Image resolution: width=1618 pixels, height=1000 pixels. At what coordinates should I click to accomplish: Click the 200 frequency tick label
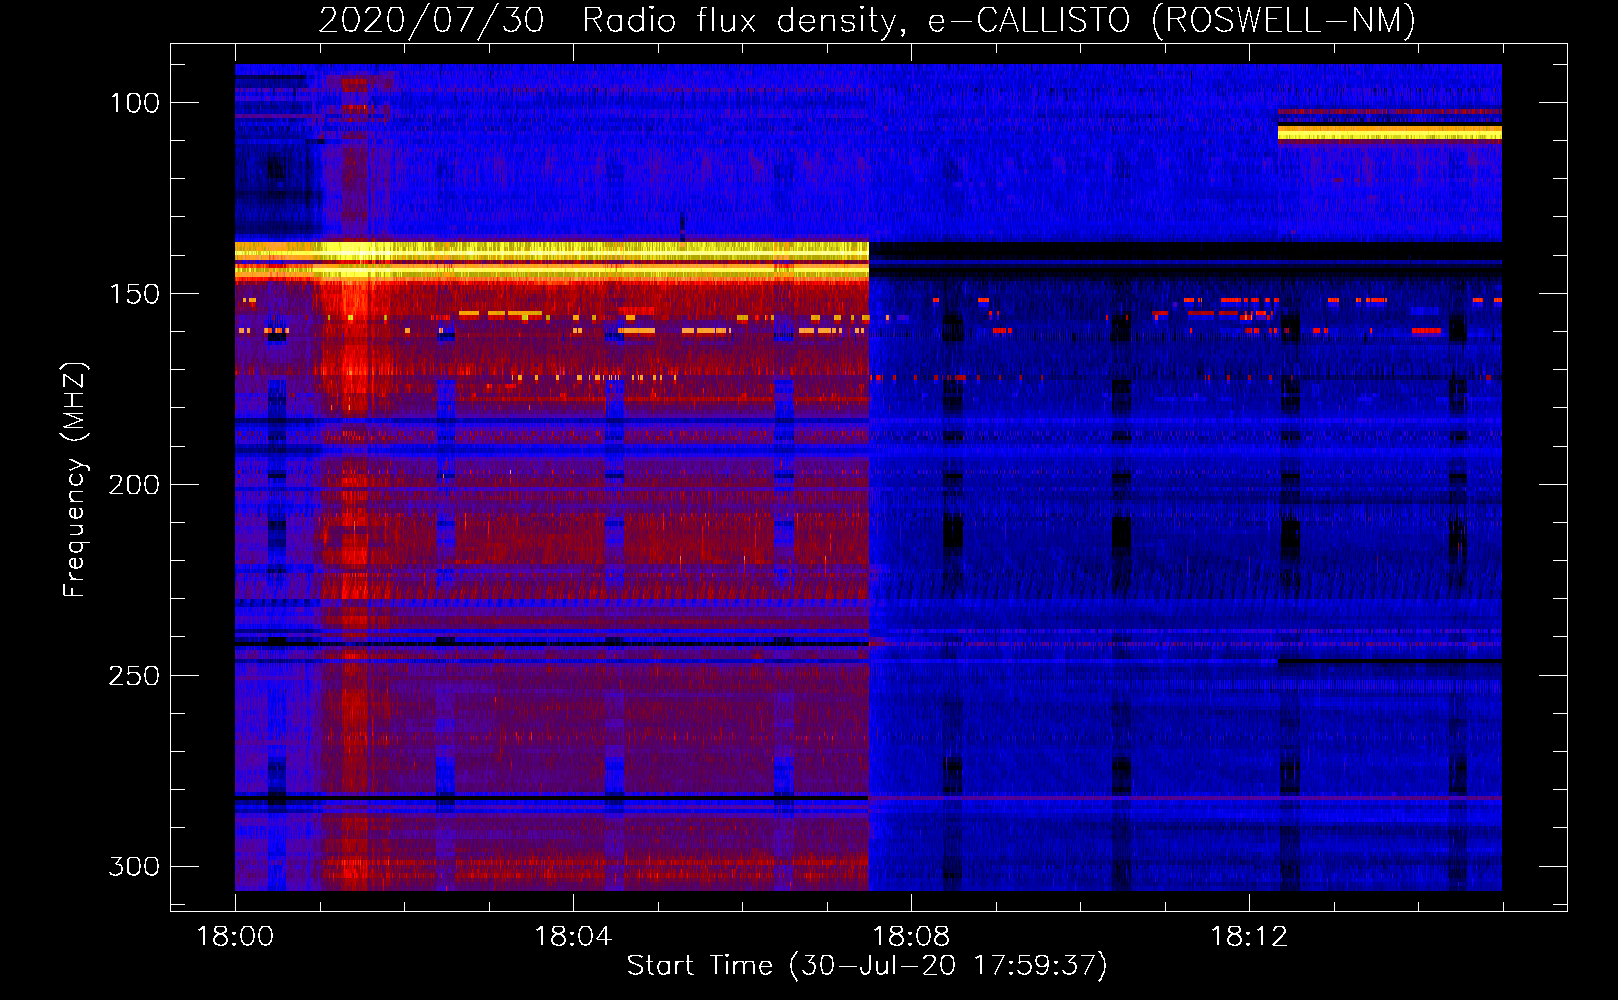coord(134,485)
